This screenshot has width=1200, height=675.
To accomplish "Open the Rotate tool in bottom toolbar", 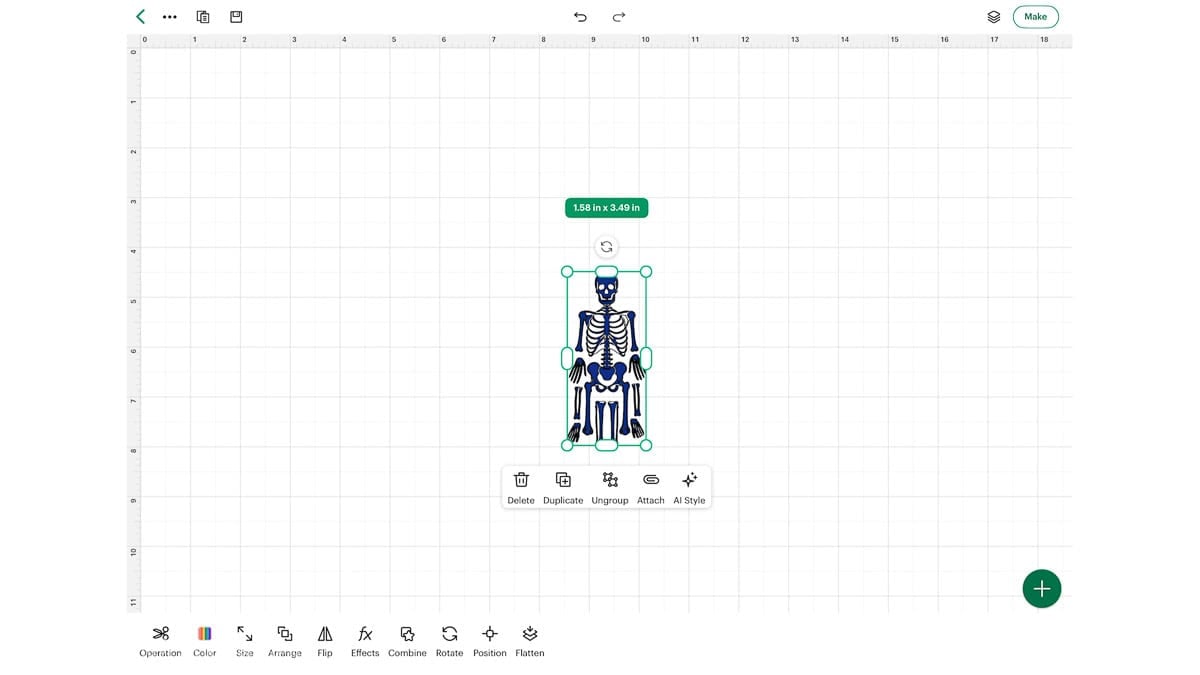I will click(x=450, y=641).
